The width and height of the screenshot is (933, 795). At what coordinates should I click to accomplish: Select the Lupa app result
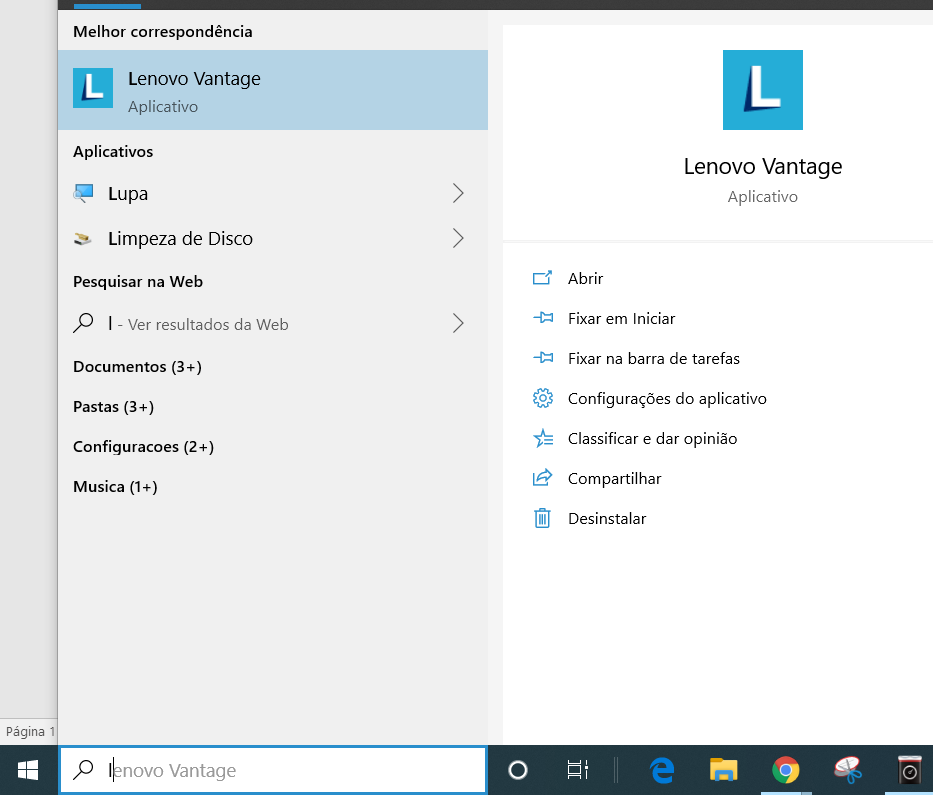click(x=273, y=193)
